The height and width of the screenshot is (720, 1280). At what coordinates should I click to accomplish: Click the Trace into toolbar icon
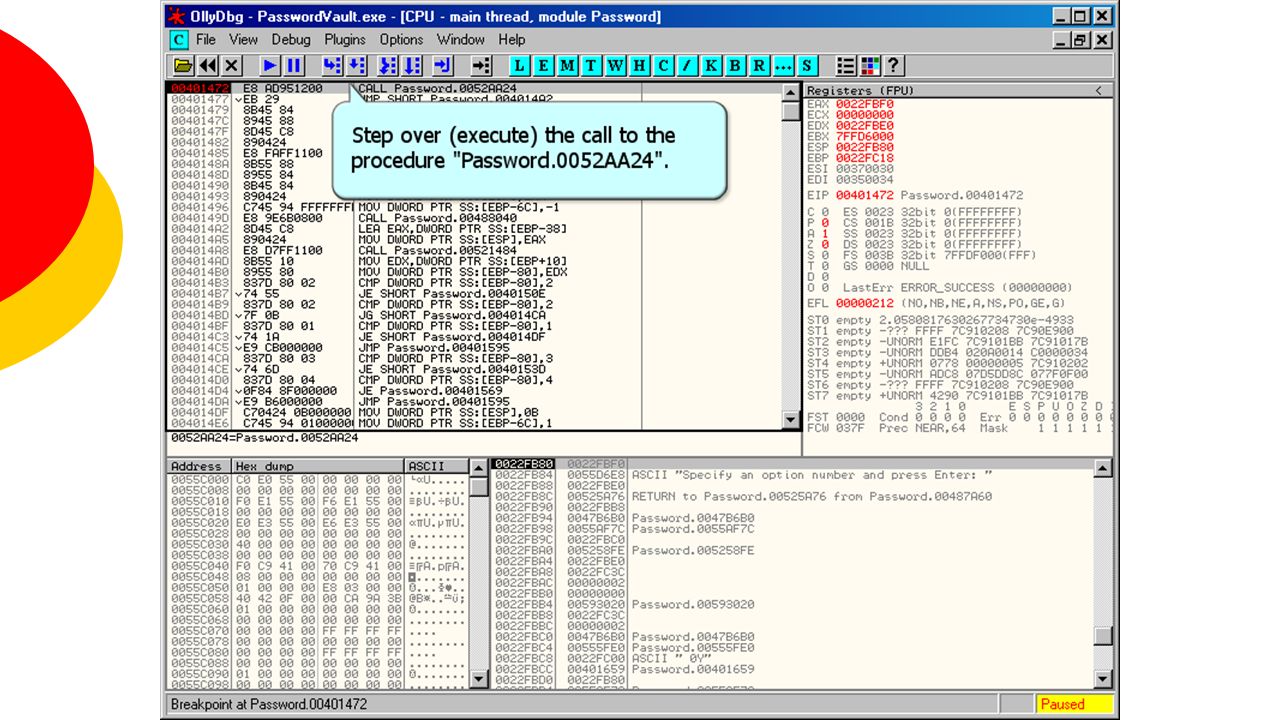click(388, 66)
